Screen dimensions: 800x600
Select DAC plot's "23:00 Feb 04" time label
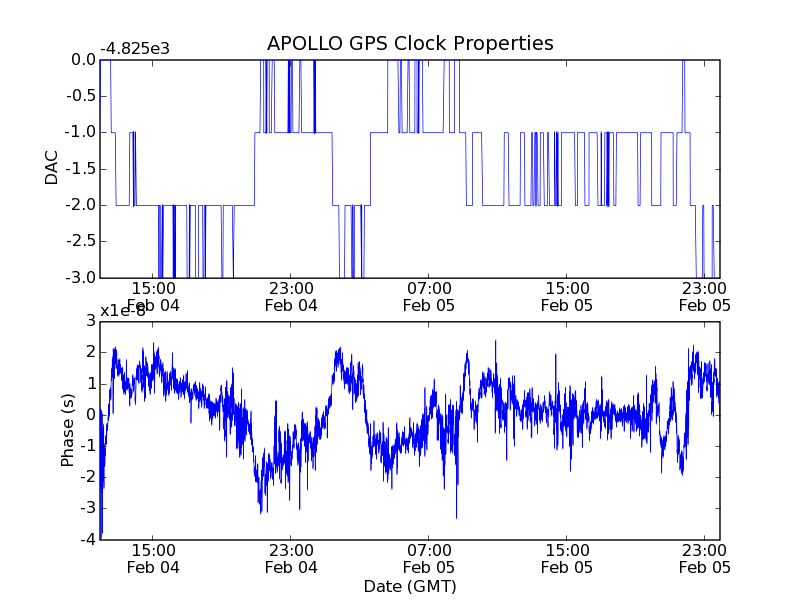(x=291, y=297)
